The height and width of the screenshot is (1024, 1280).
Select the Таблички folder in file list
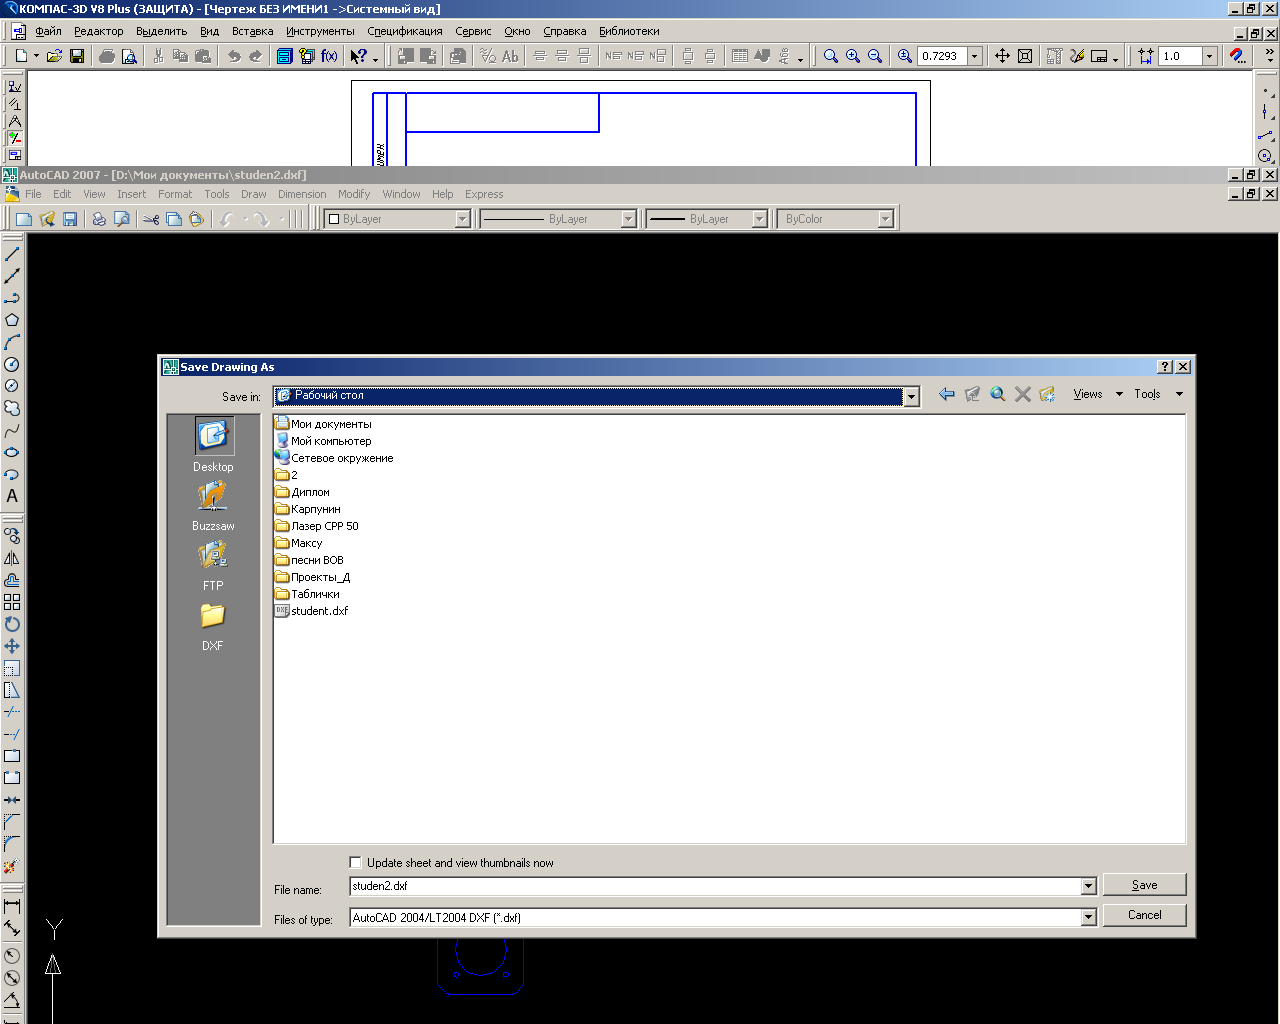(307, 594)
